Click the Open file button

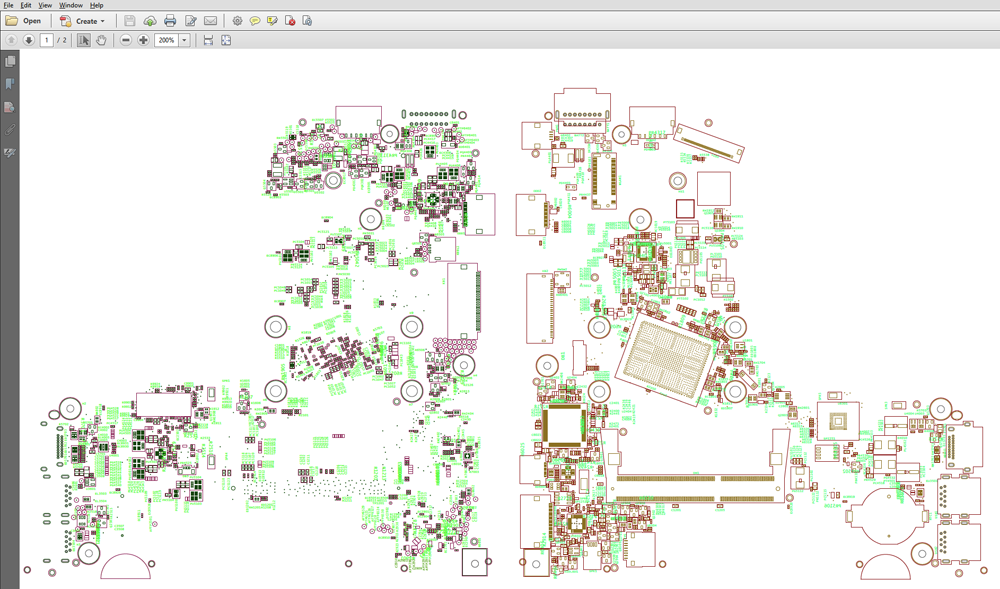24,21
